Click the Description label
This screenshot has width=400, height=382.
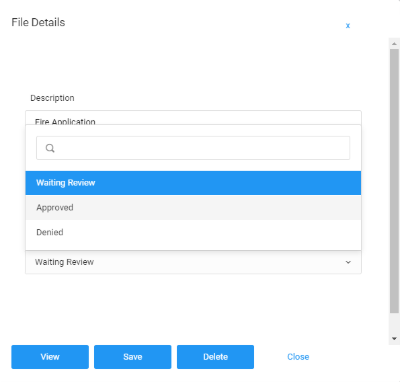[x=52, y=98]
